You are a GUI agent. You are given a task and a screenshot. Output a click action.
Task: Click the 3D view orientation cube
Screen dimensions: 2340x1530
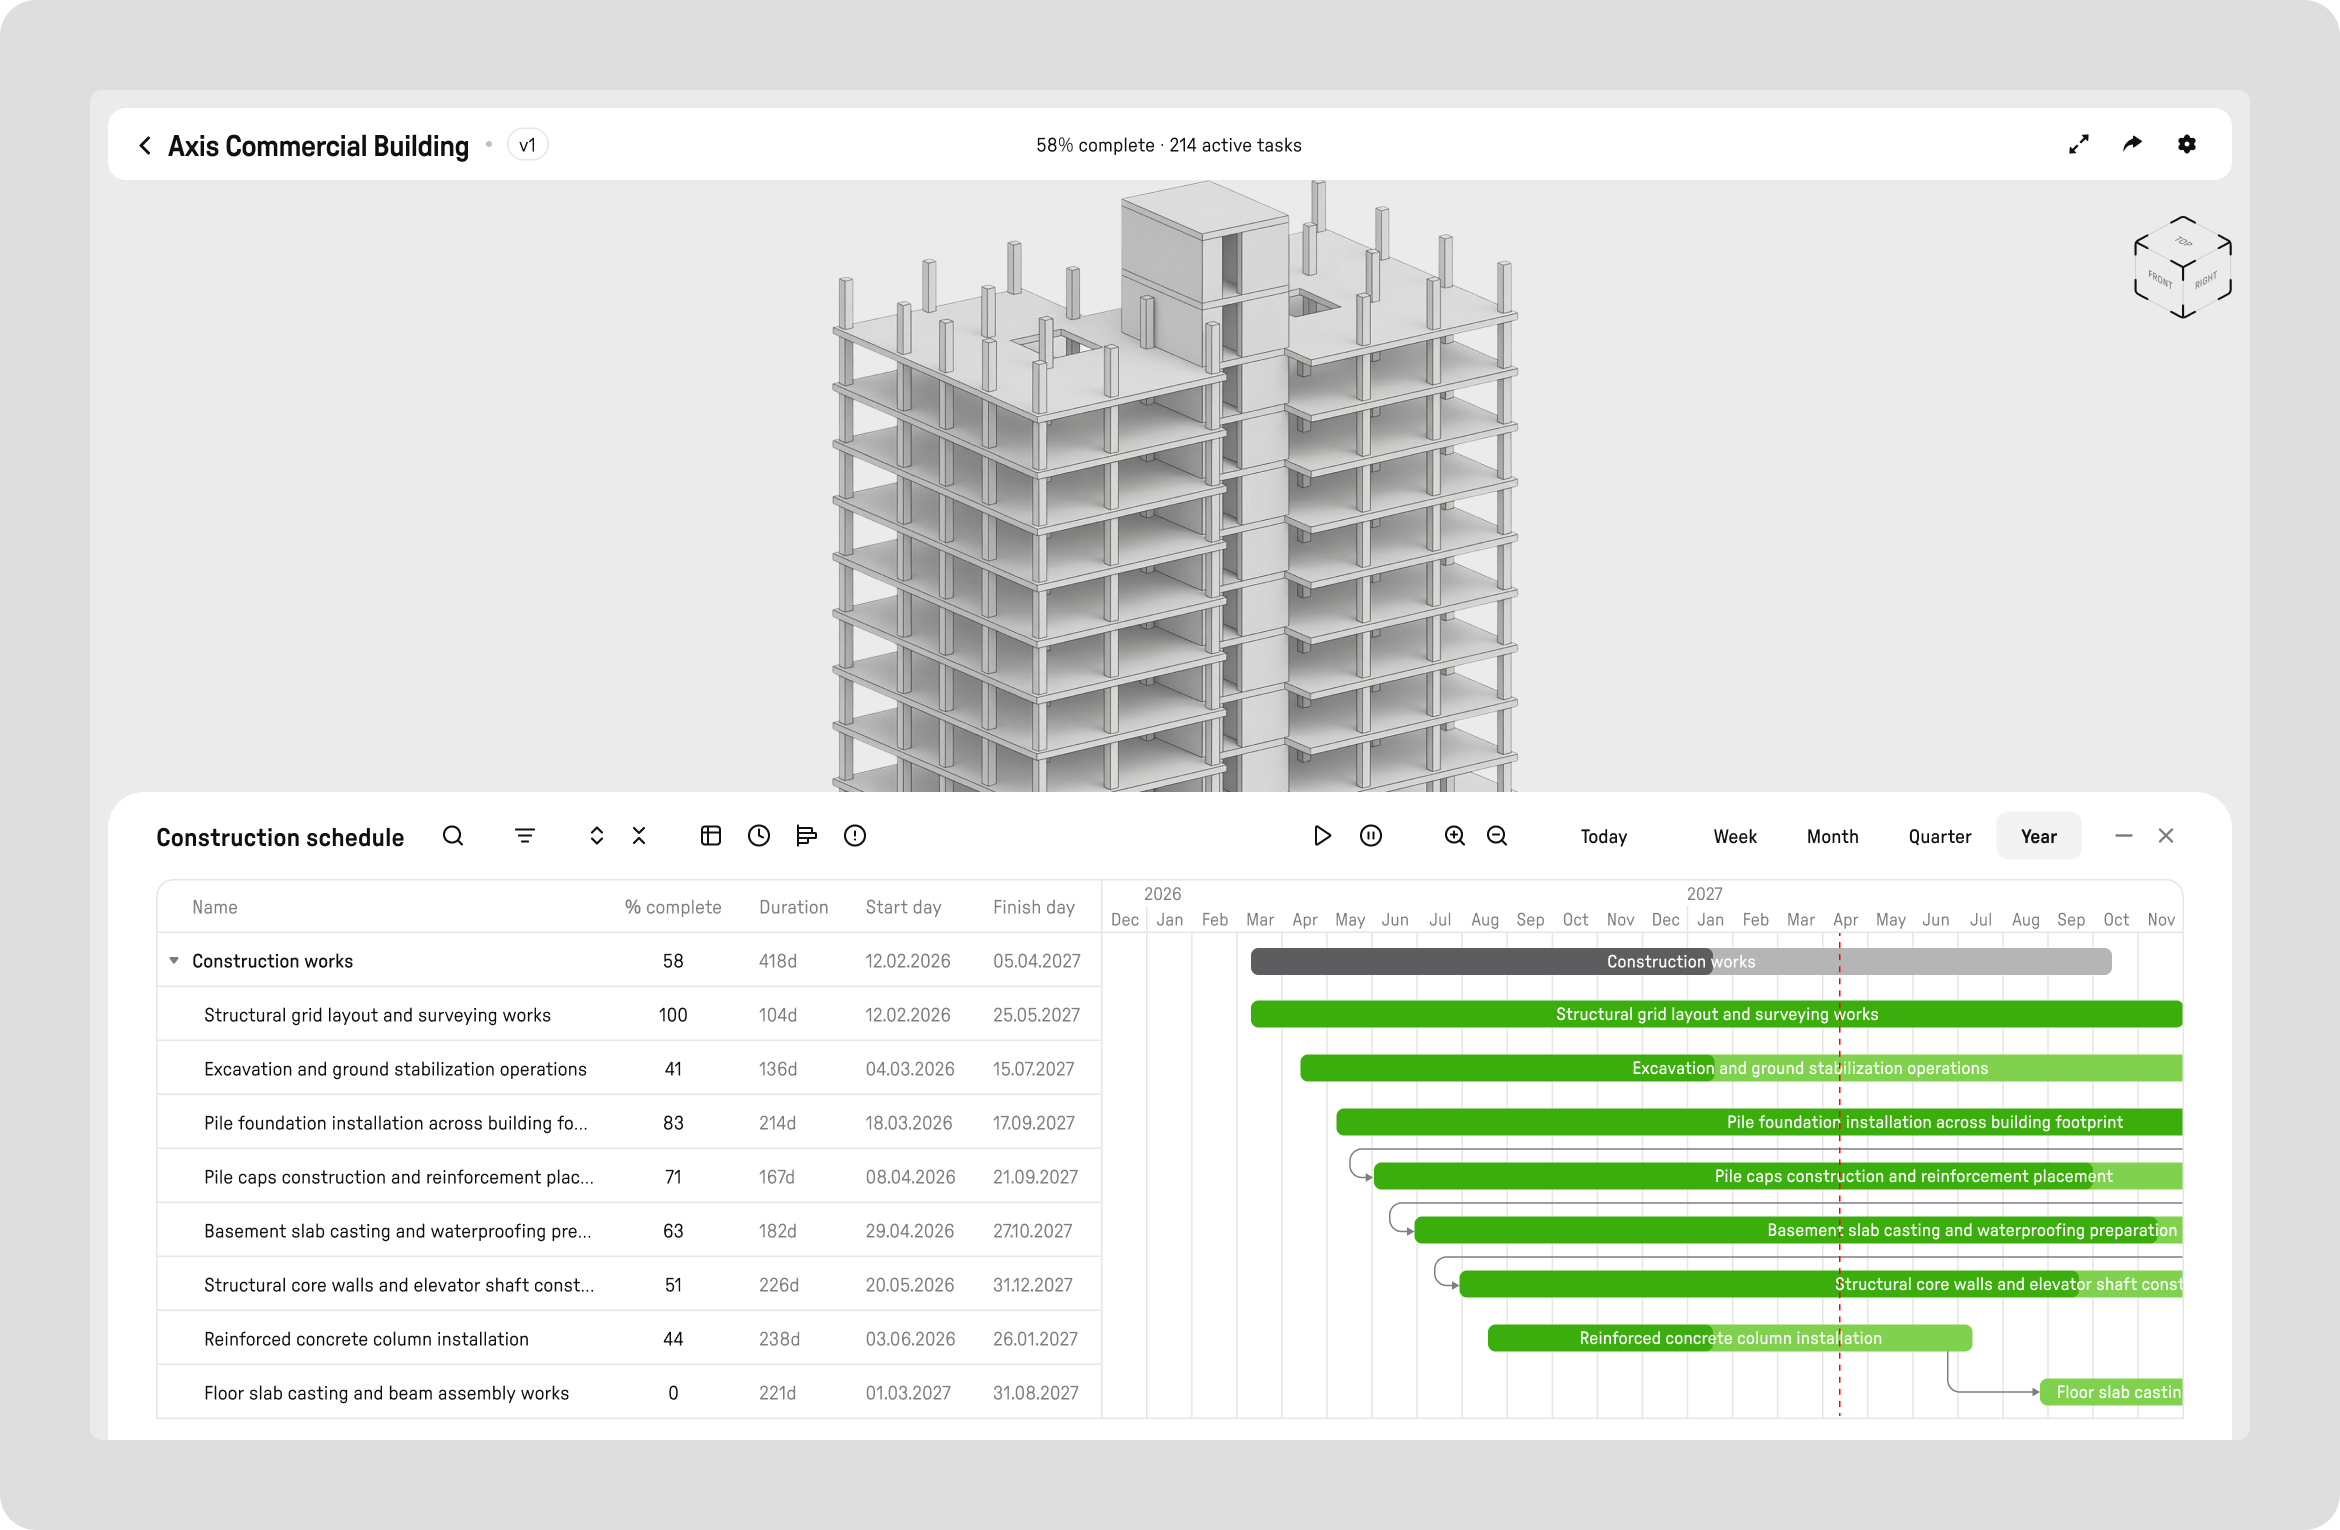(2183, 267)
